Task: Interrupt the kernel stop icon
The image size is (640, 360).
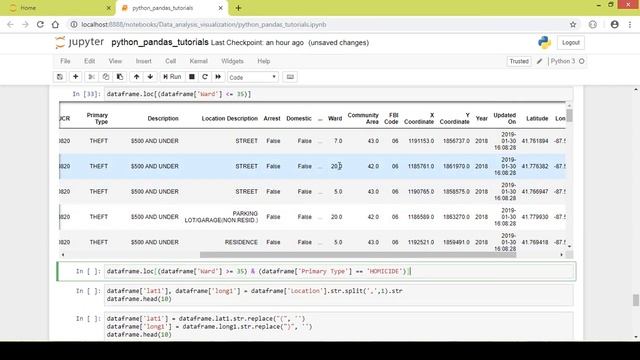Action: pos(191,77)
